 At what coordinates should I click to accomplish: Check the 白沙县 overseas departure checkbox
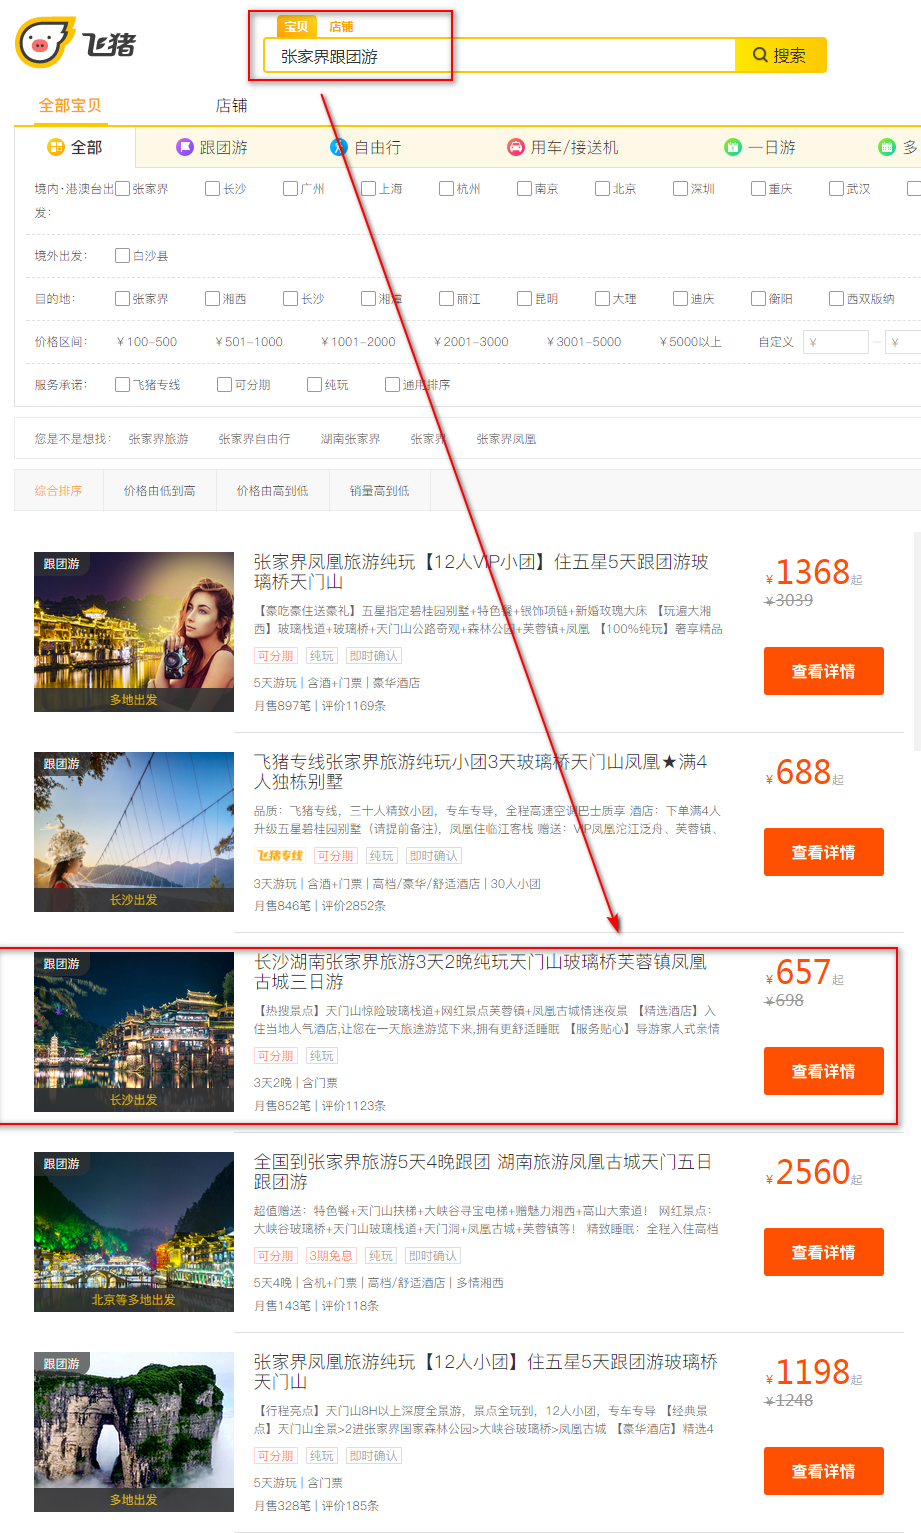pos(122,255)
